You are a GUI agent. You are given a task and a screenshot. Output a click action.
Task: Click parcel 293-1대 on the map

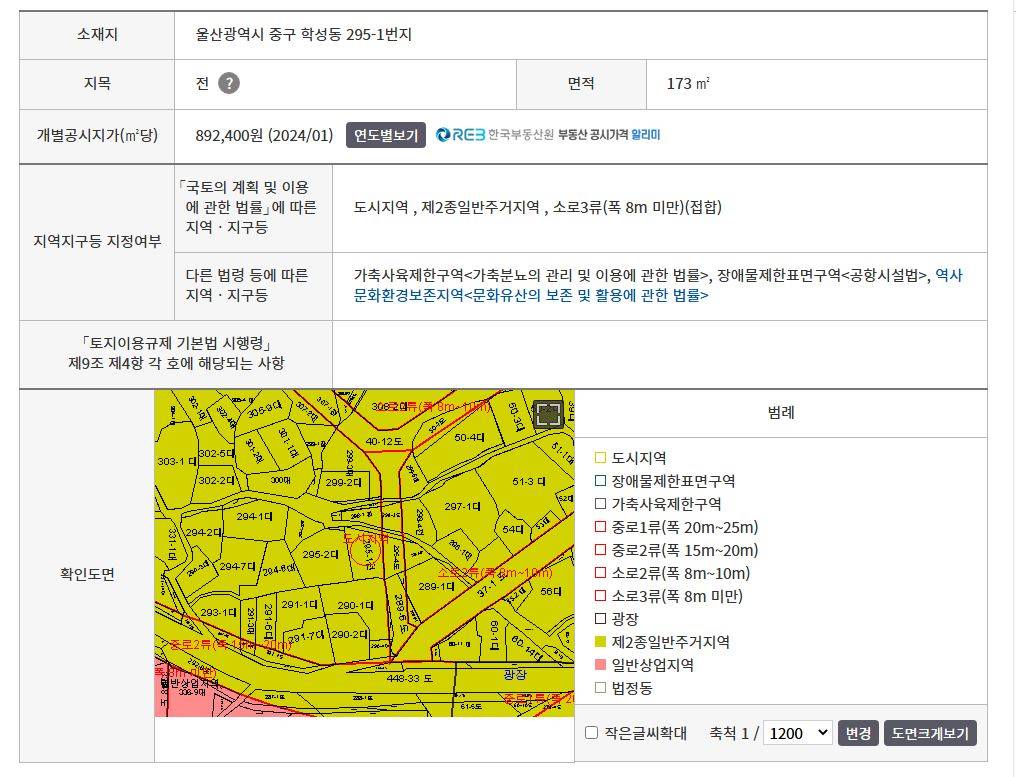pos(218,612)
